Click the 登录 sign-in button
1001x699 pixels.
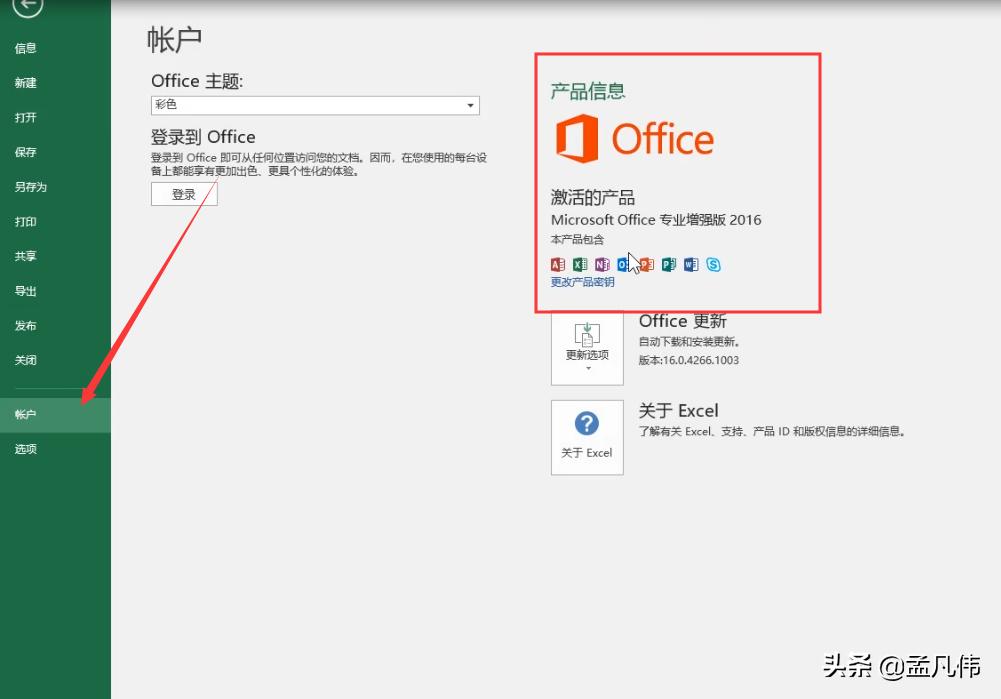click(x=183, y=194)
